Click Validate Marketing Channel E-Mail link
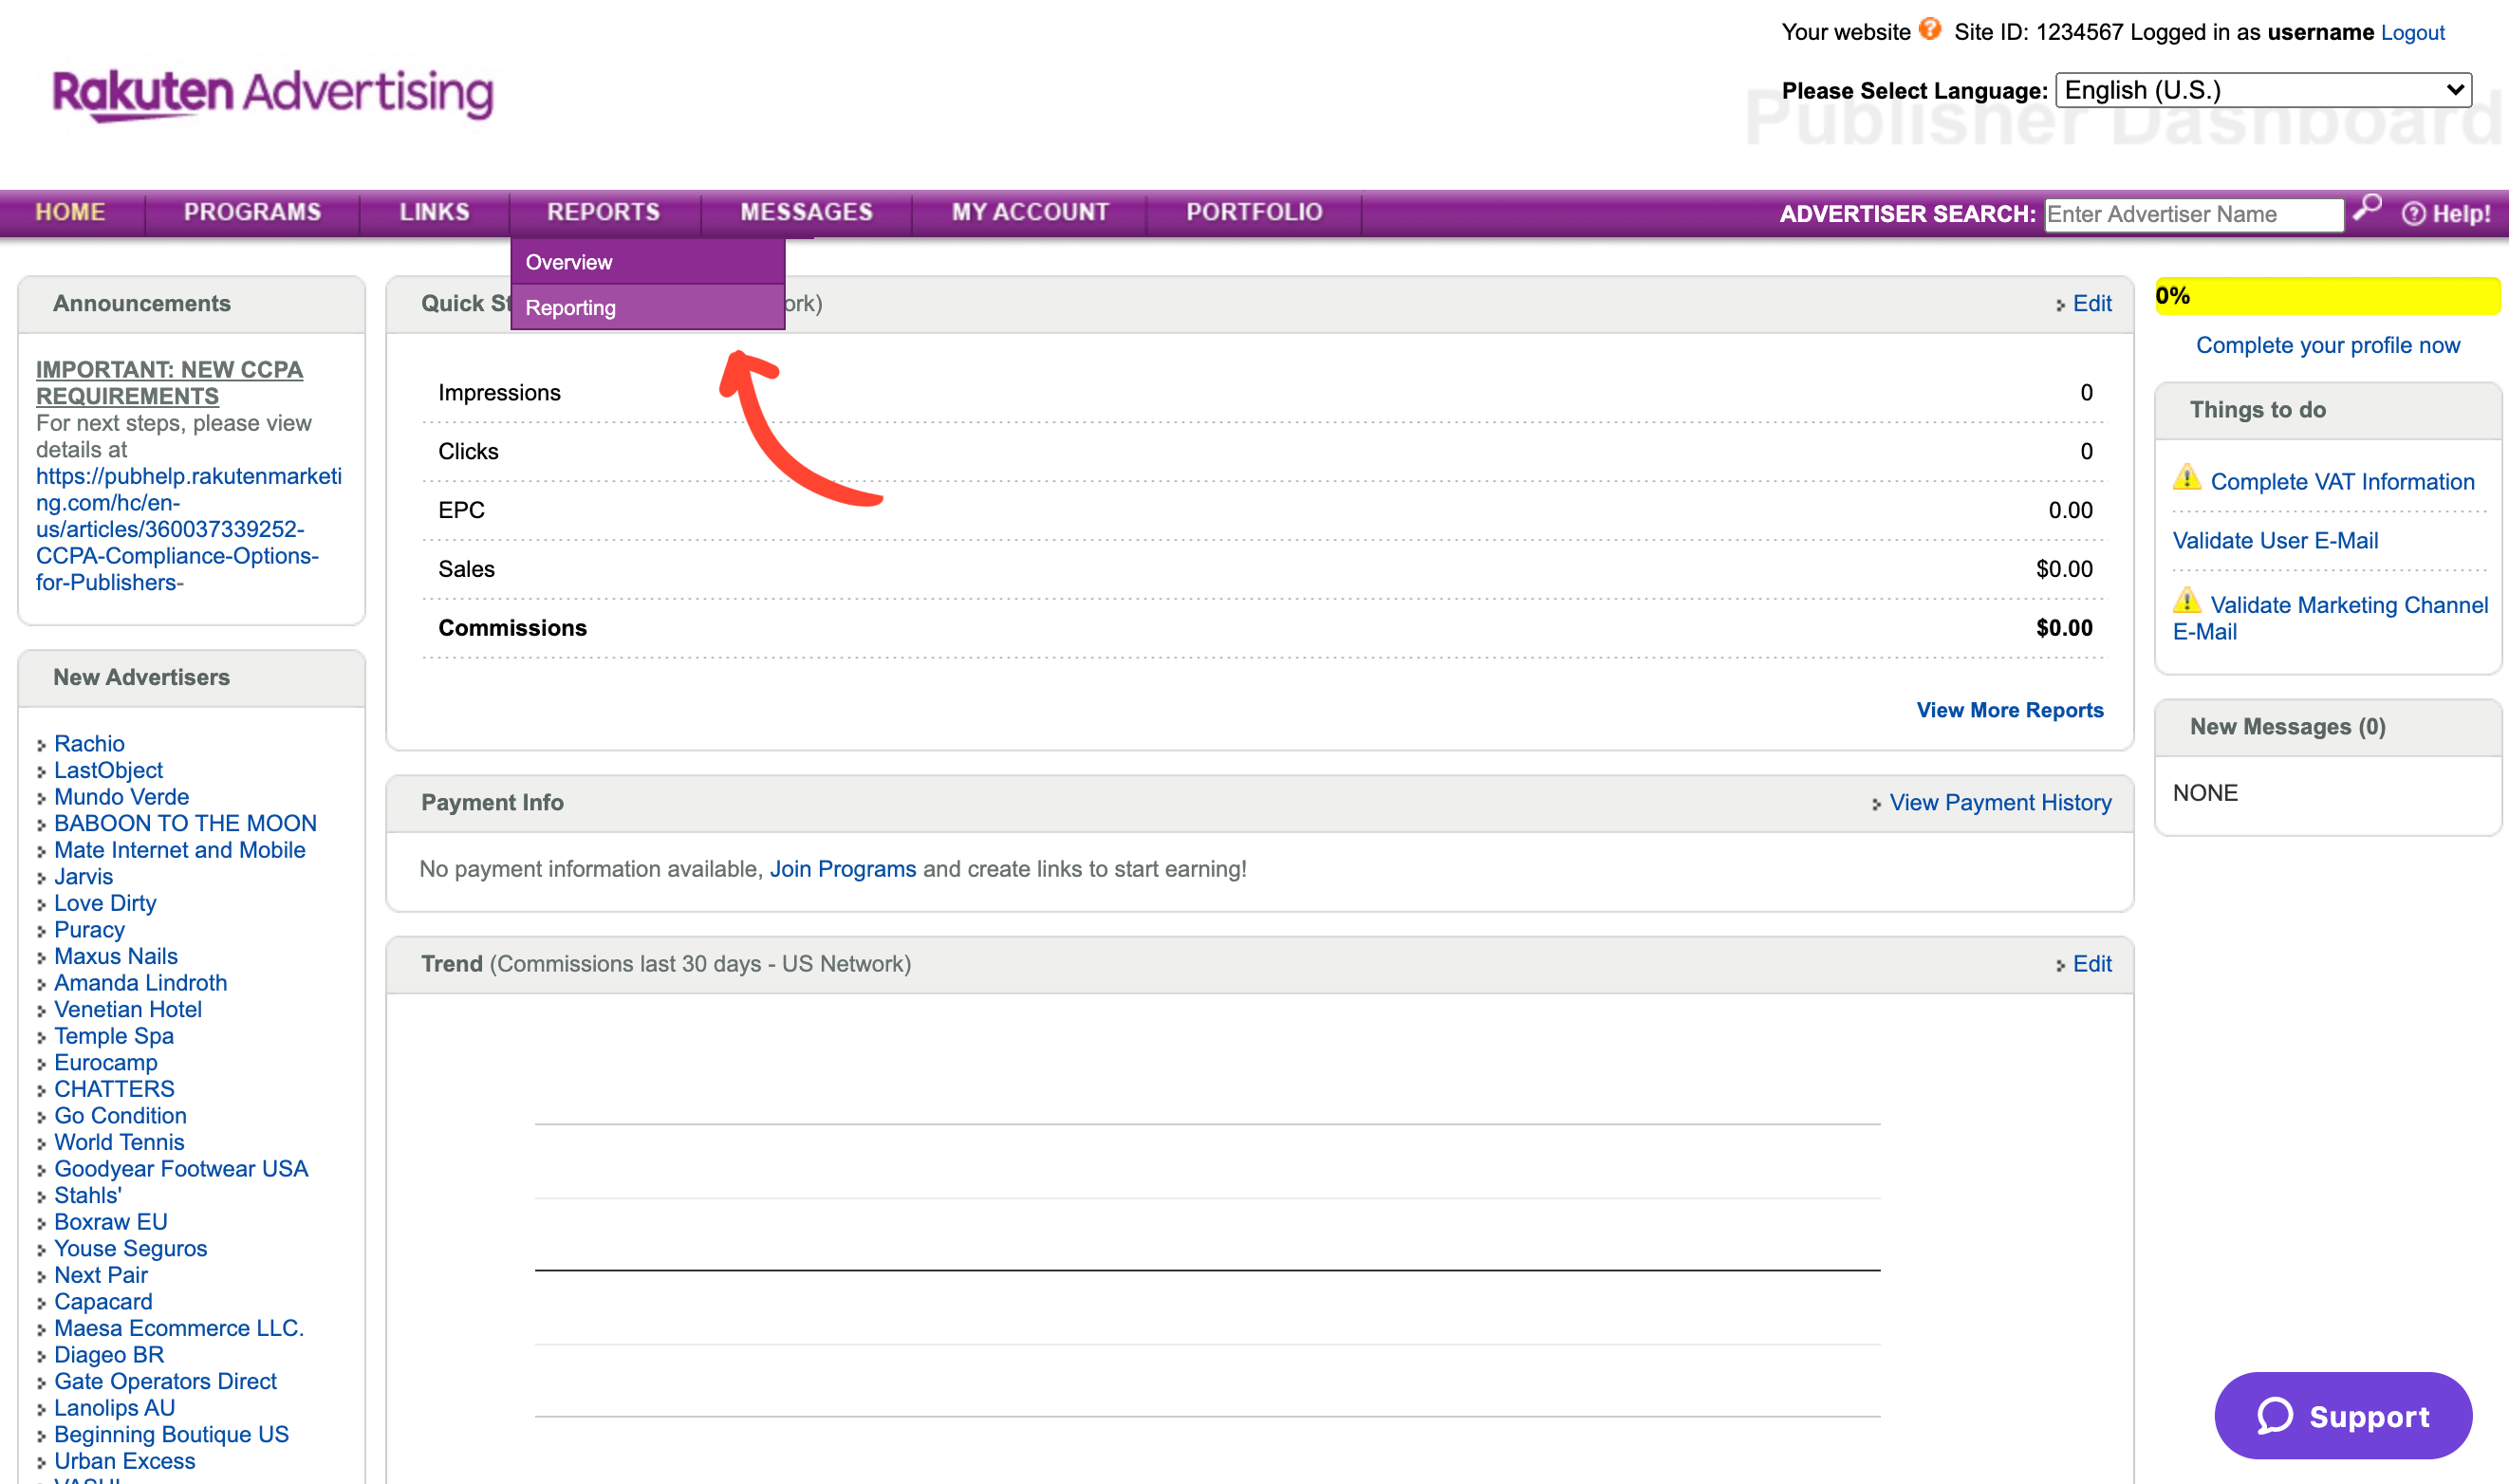2509x1484 pixels. [2330, 618]
